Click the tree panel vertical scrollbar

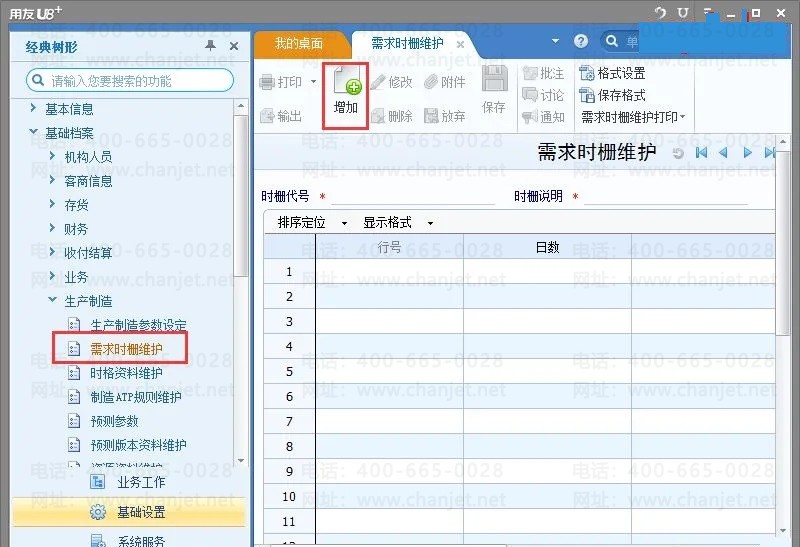coord(240,195)
